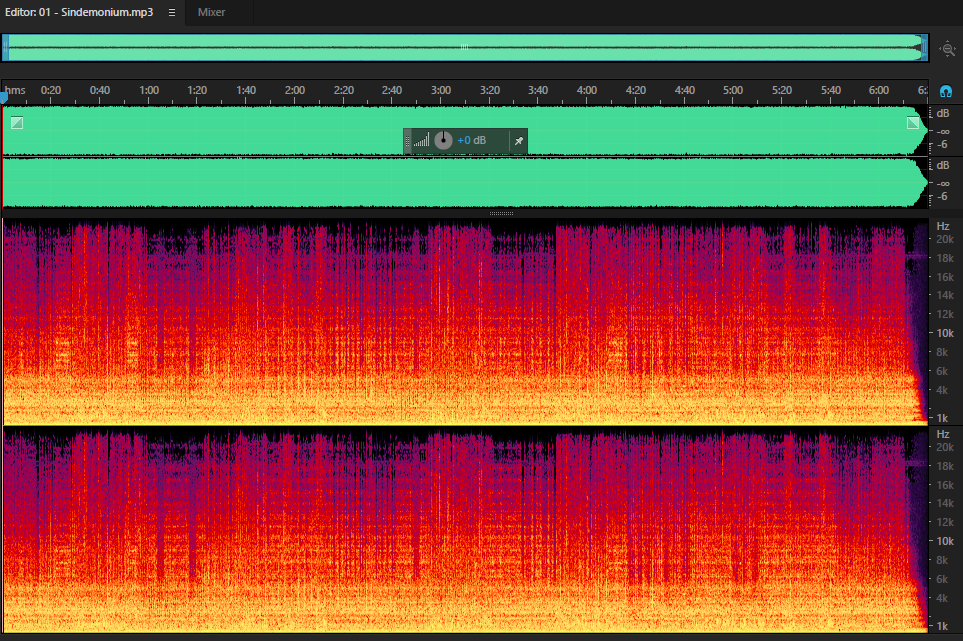This screenshot has height=641, width=963.
Task: Click 5:00 on the timeline ruler
Action: click(x=733, y=90)
